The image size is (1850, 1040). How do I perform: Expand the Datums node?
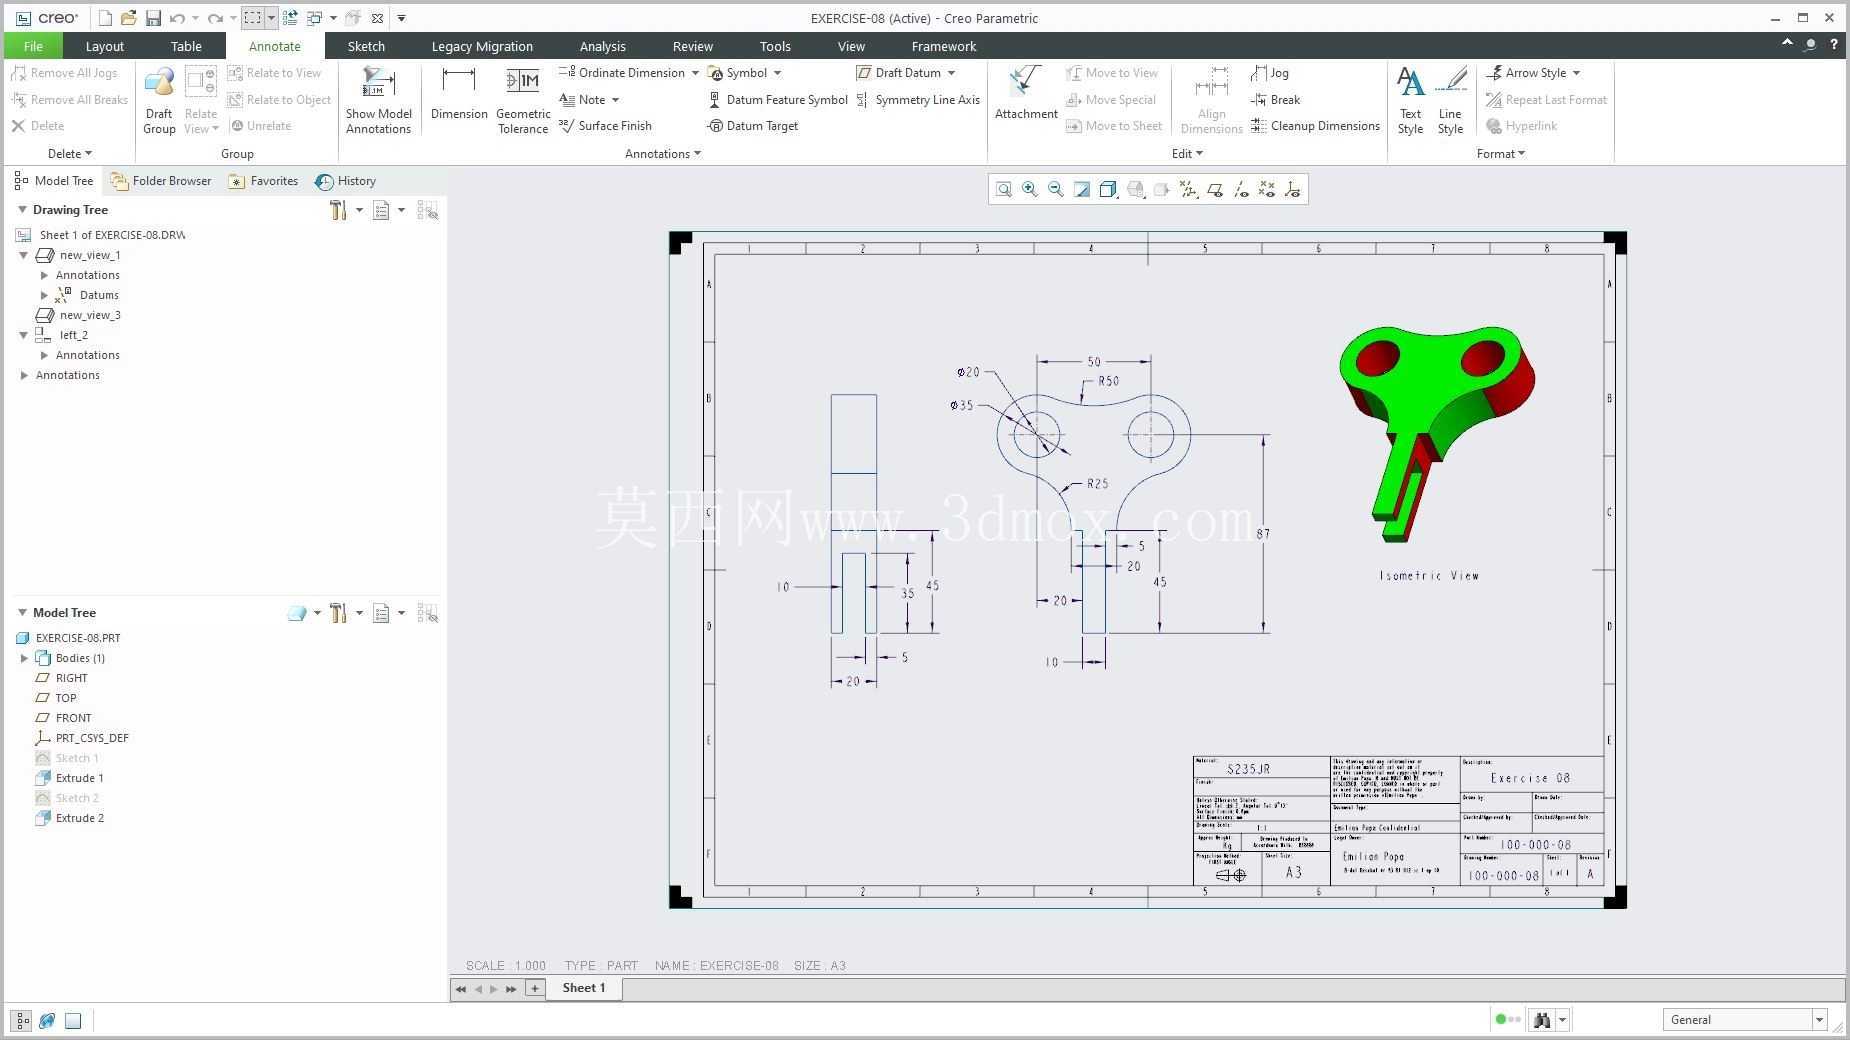point(44,295)
